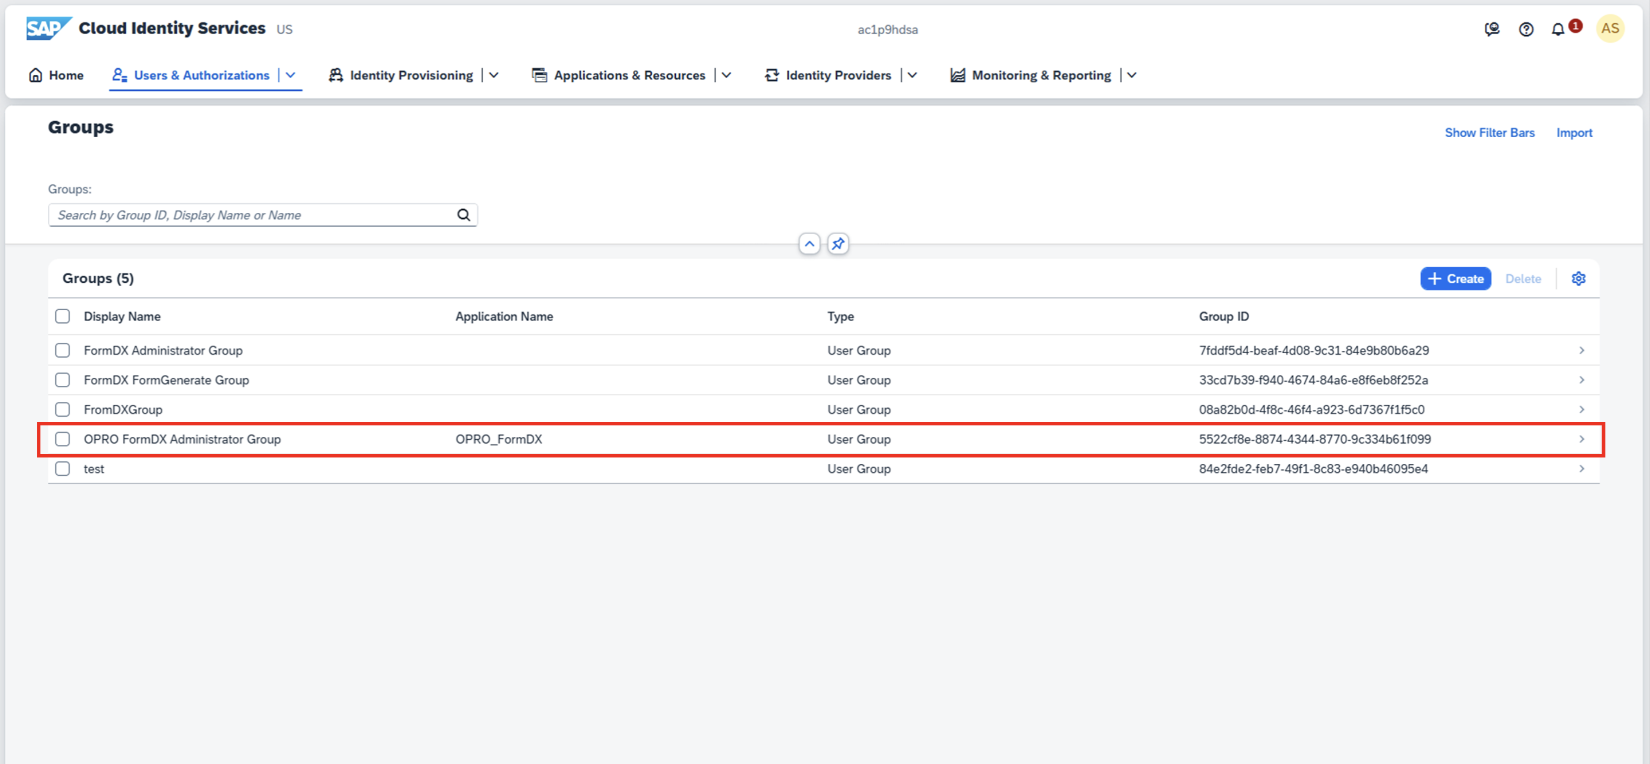Pin the header with the pin icon
1650x764 pixels.
pyautogui.click(x=838, y=244)
